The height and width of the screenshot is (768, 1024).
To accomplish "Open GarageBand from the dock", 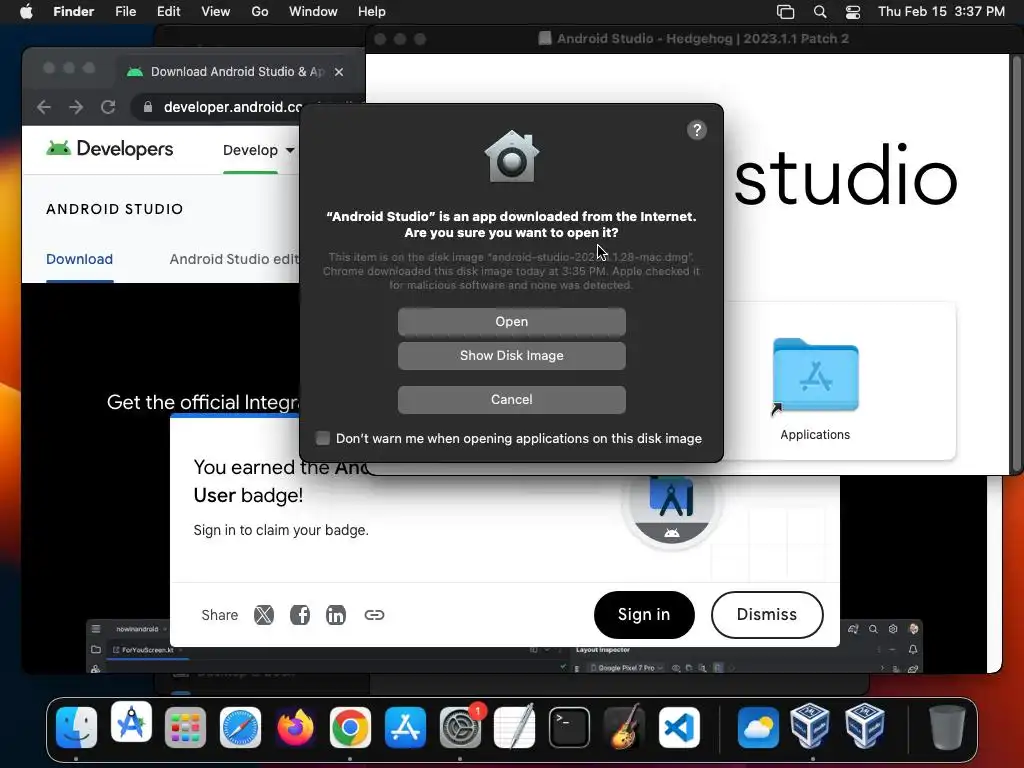I will click(x=624, y=727).
